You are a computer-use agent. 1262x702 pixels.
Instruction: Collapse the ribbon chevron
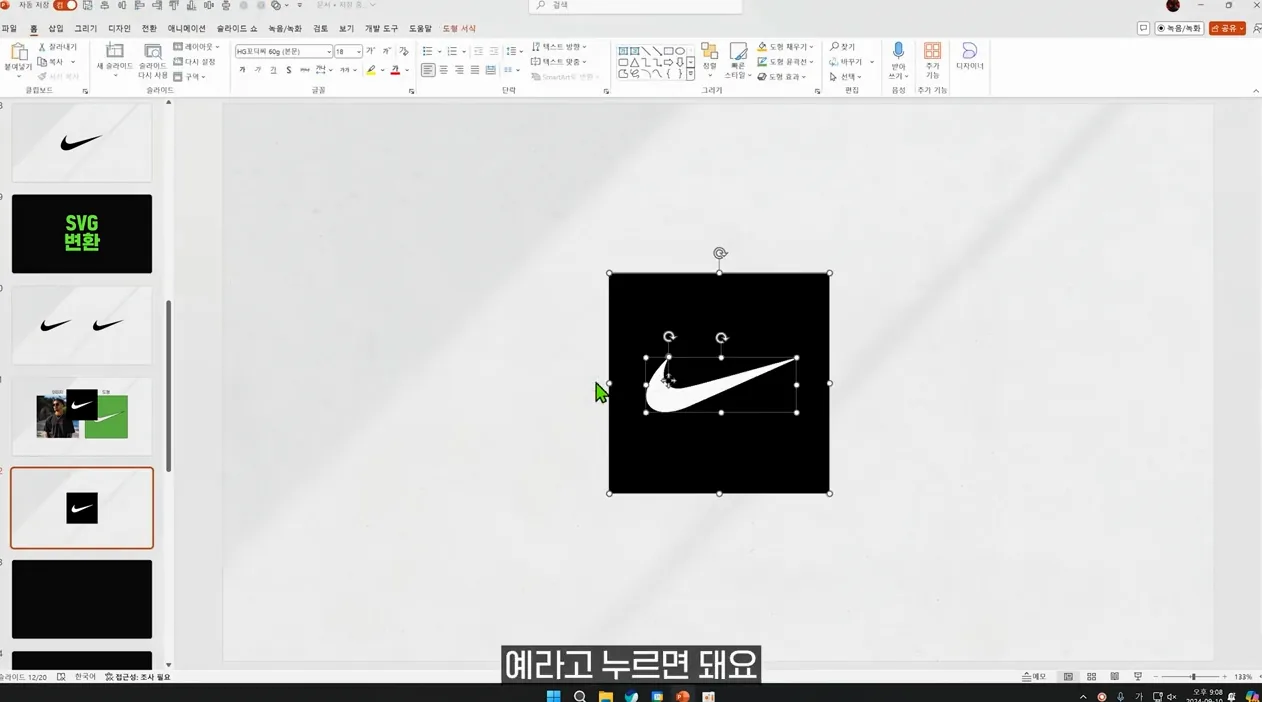(x=1256, y=91)
